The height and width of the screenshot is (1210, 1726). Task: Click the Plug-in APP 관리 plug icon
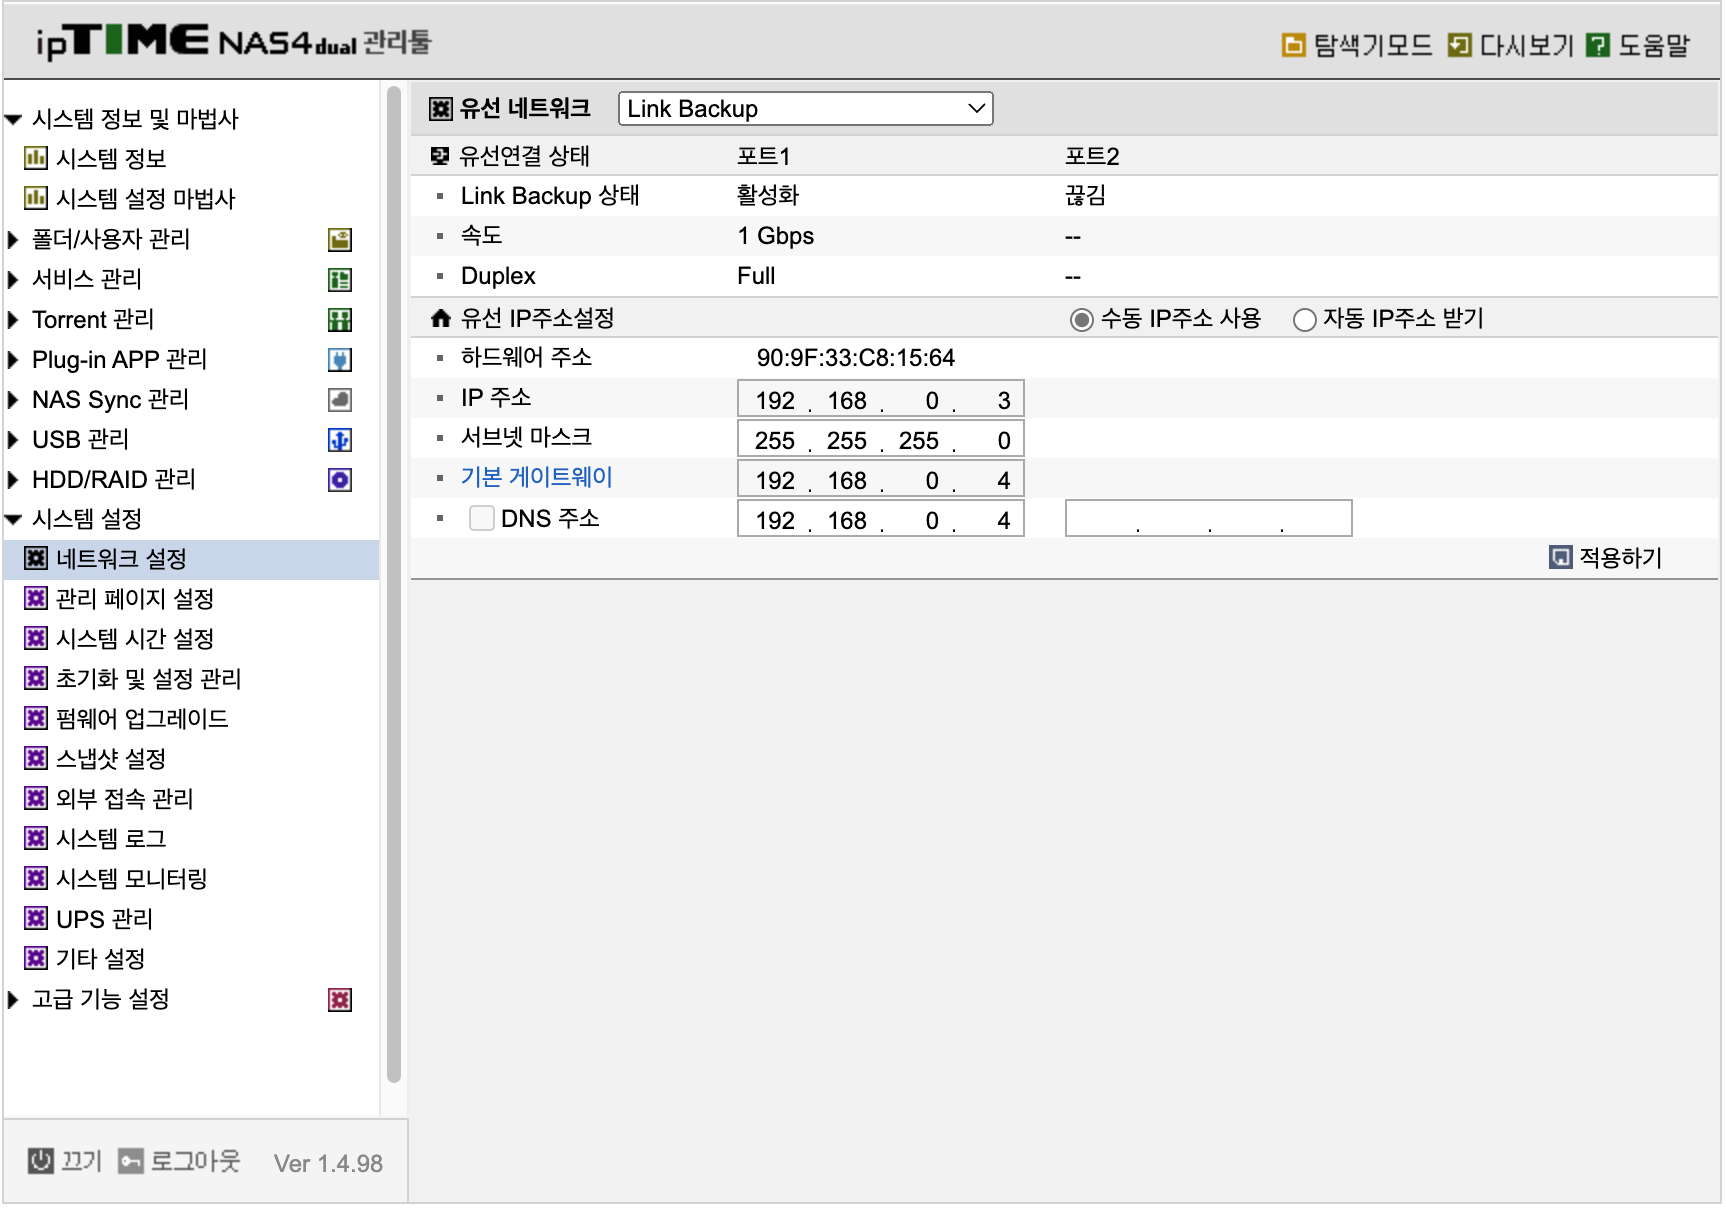340,360
